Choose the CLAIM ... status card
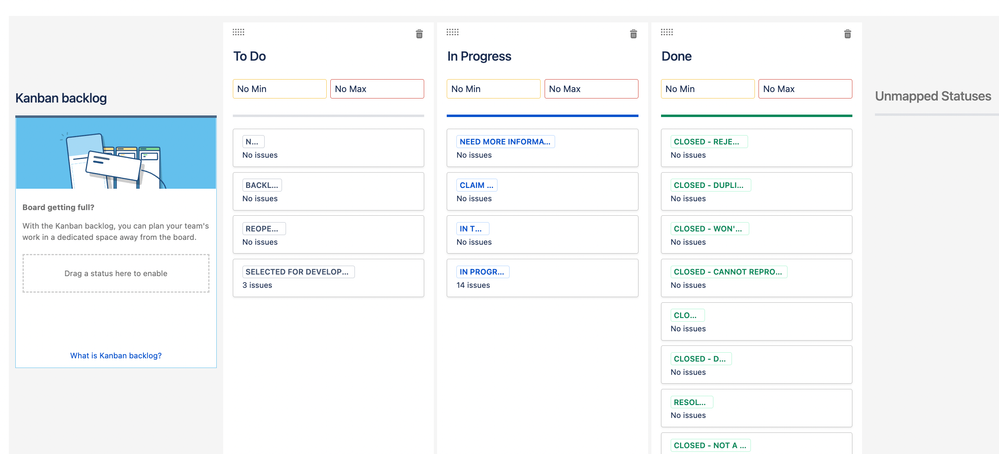This screenshot has height=454, width=999. point(542,191)
